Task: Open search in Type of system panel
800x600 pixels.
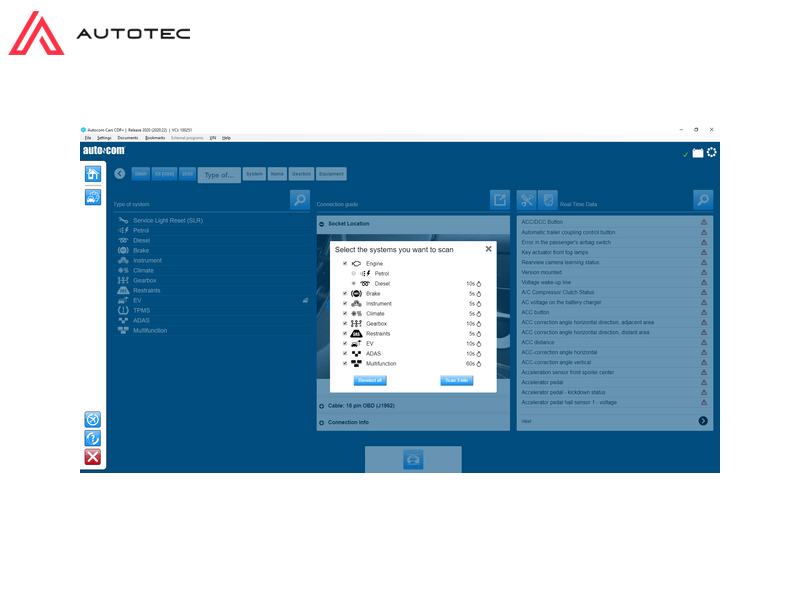Action: point(299,199)
